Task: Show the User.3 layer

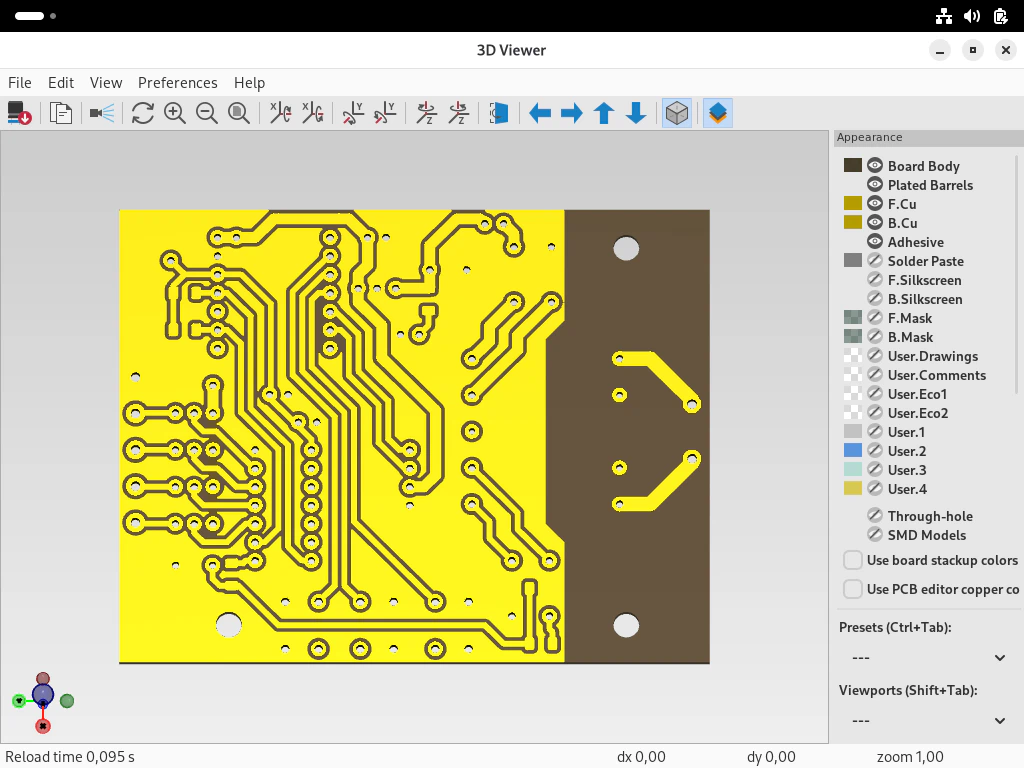Action: [874, 469]
